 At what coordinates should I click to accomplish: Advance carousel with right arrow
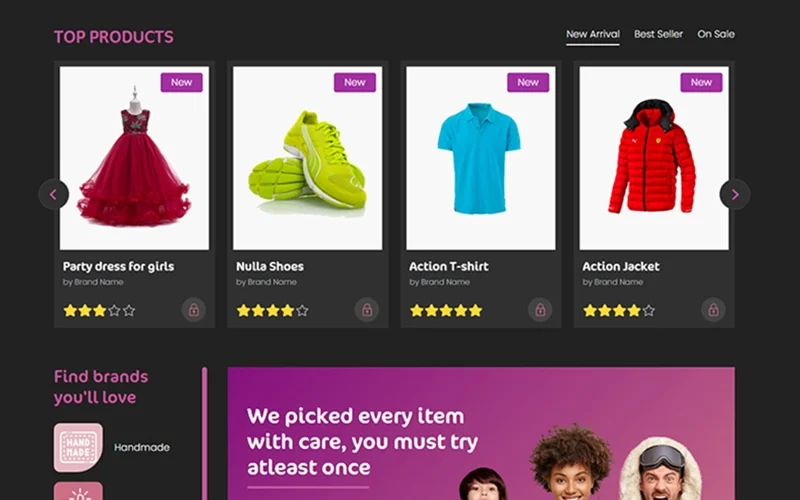[x=735, y=194]
